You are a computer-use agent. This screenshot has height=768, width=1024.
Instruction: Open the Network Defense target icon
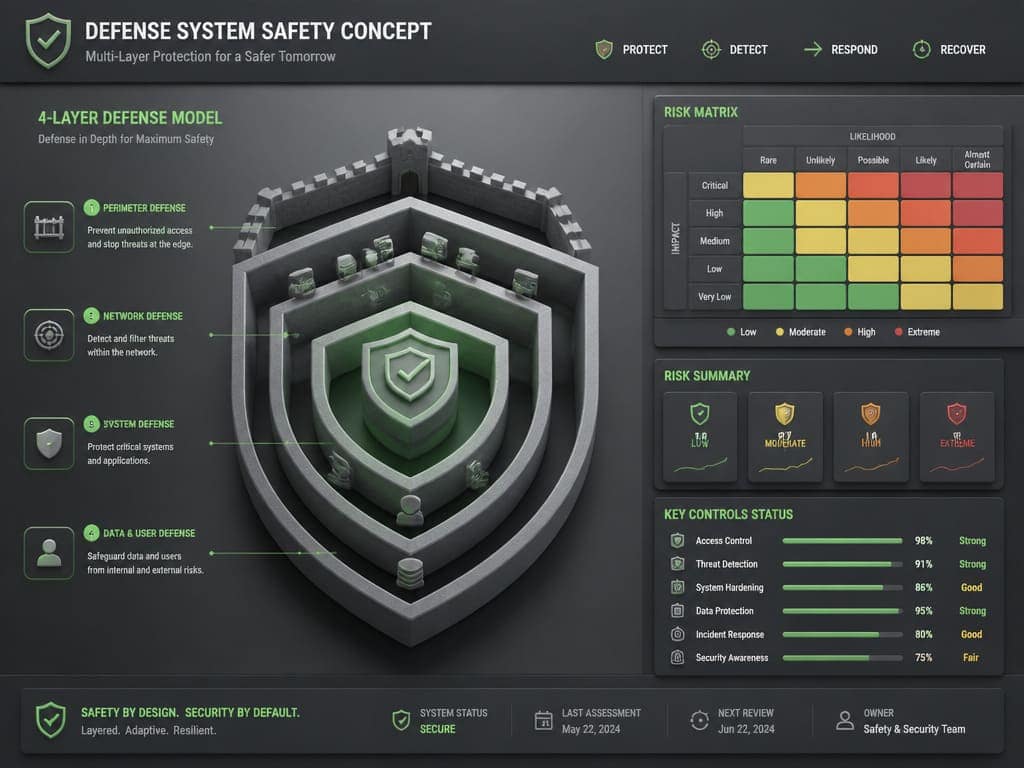tap(49, 335)
